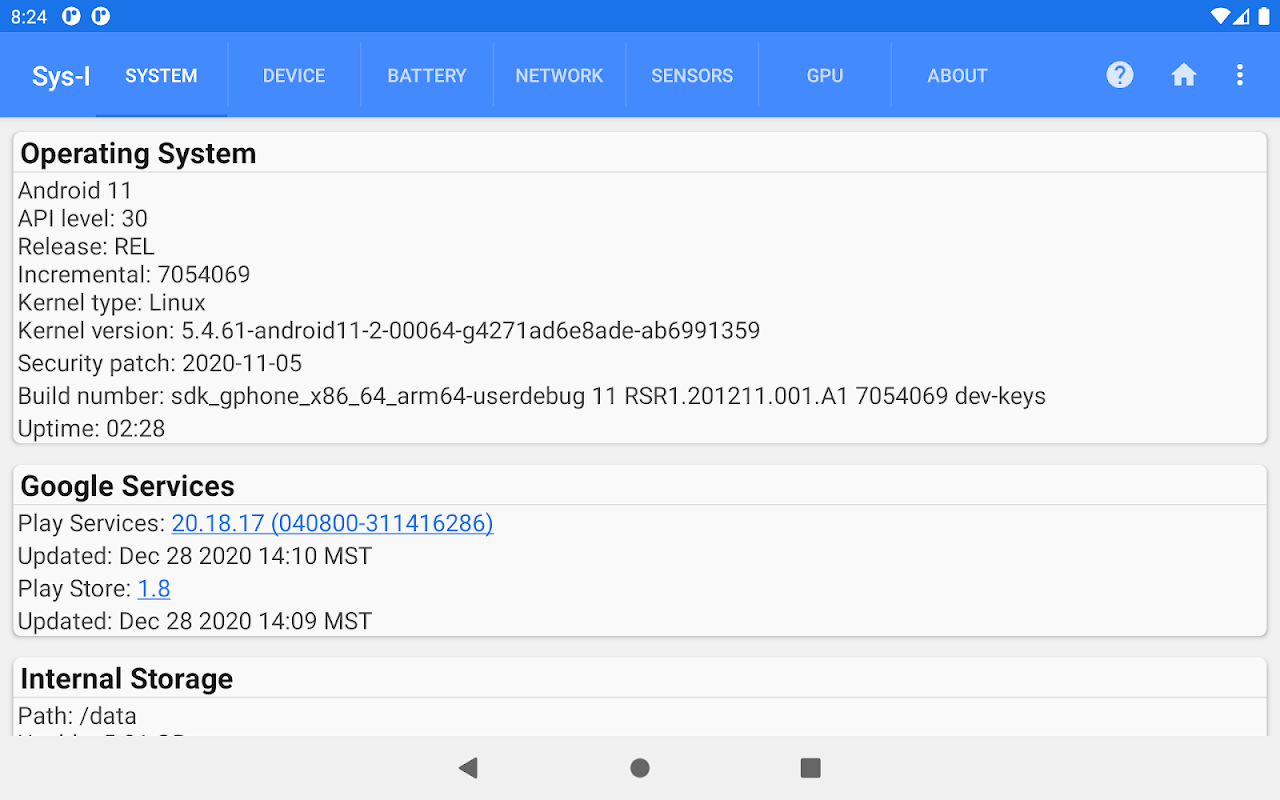Switch to the GPU tab
The image size is (1280, 800).
point(825,76)
